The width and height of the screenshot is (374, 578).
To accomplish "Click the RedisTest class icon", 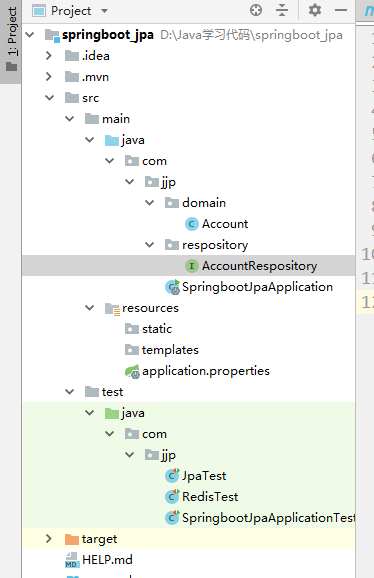I will coord(172,497).
